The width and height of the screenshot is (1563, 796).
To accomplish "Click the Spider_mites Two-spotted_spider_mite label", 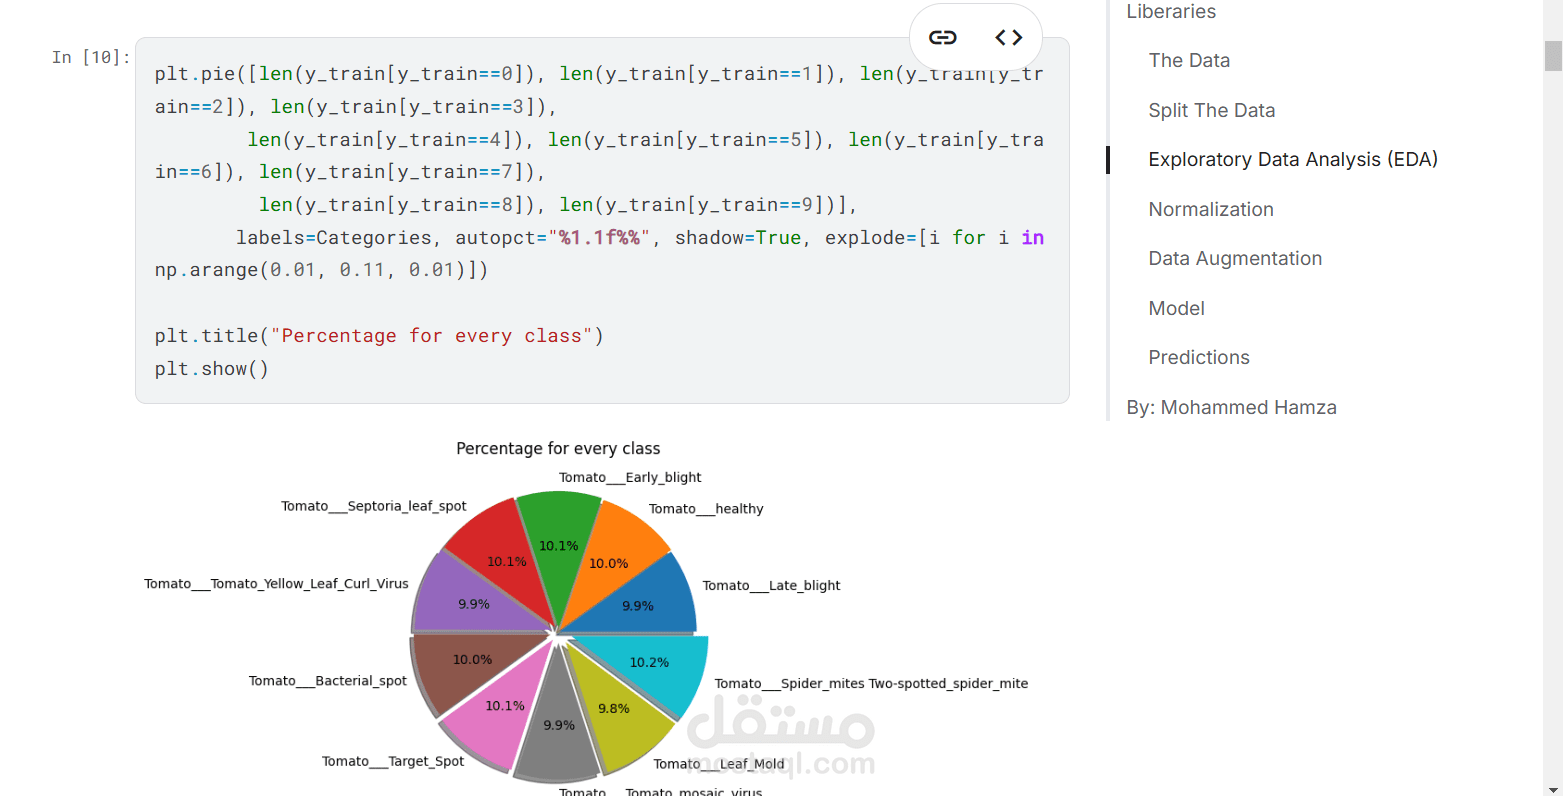I will click(x=871, y=684).
